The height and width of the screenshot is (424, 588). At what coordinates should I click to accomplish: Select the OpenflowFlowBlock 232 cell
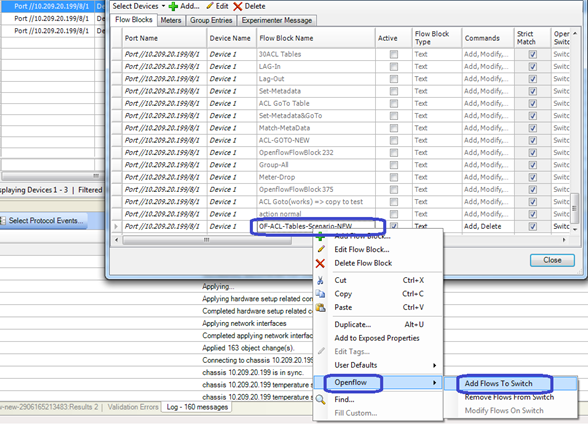coord(316,153)
